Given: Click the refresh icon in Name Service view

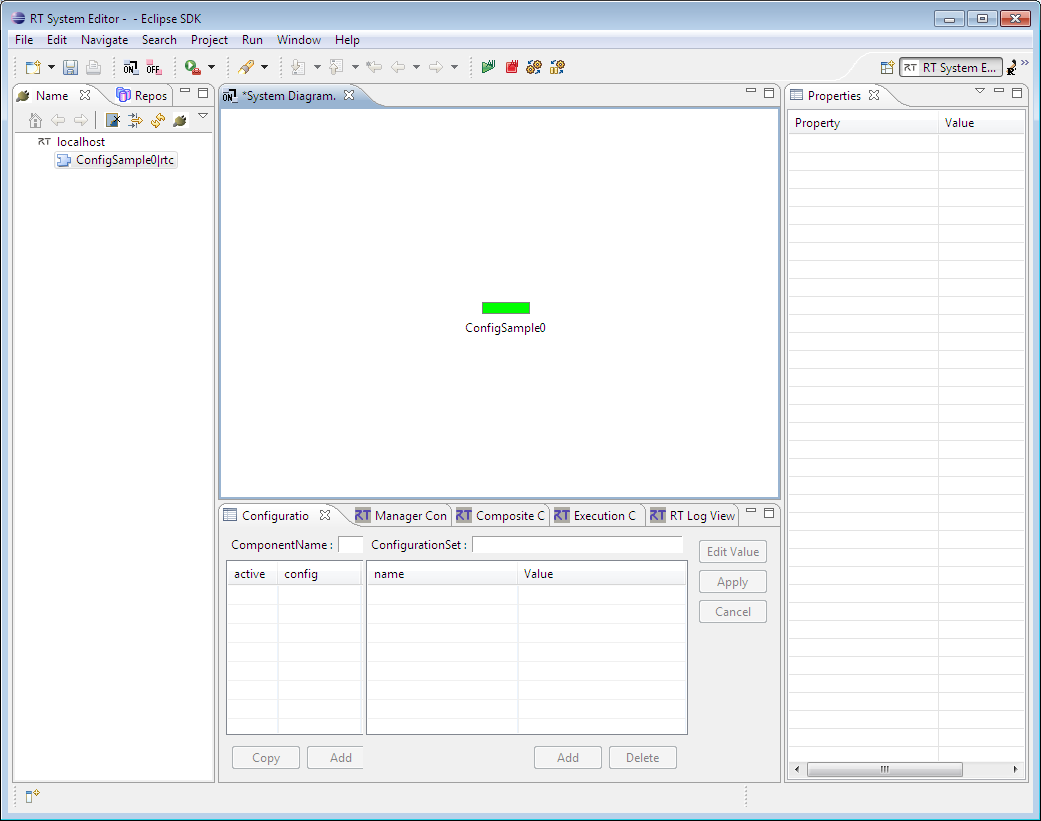Looking at the screenshot, I should (x=158, y=120).
